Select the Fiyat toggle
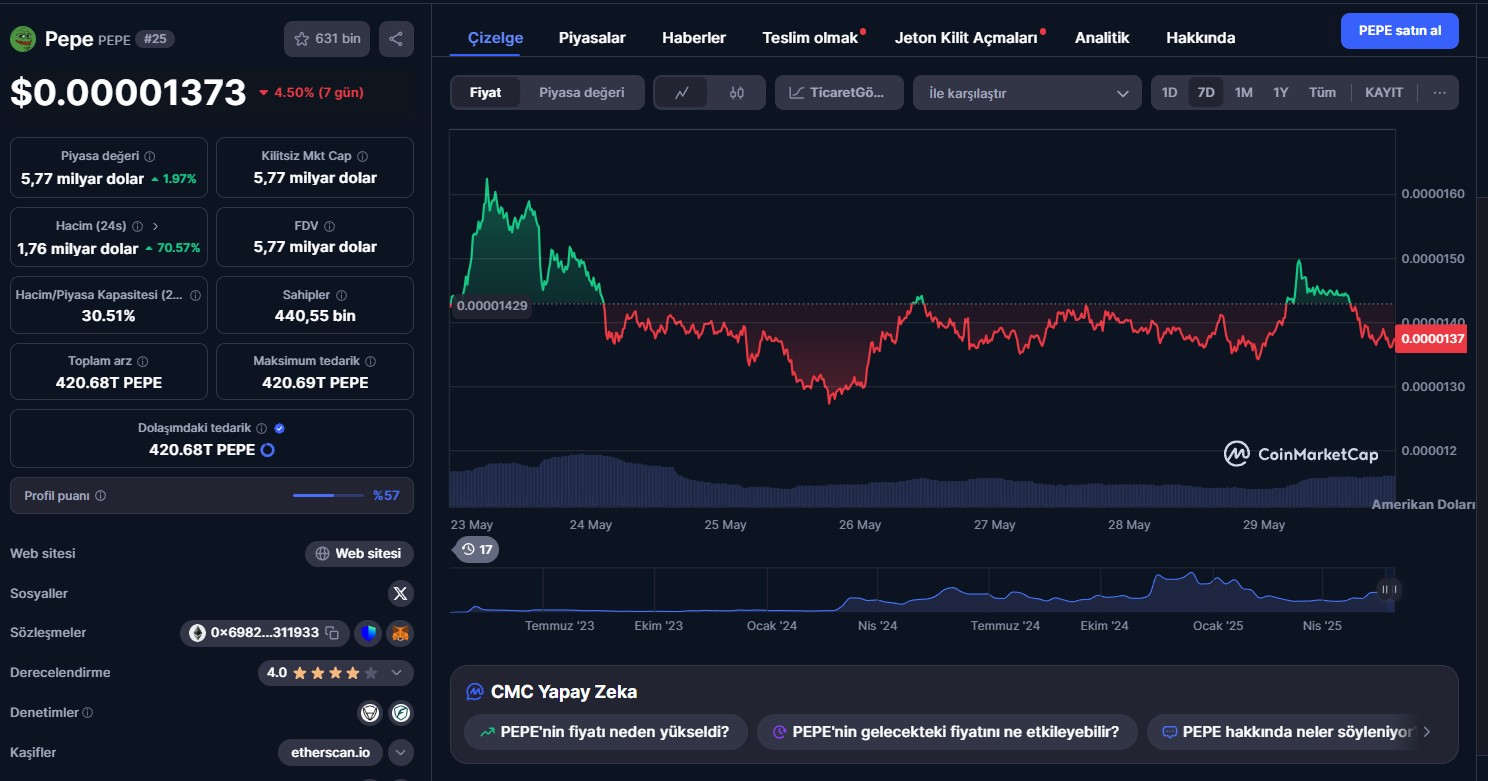 [485, 93]
